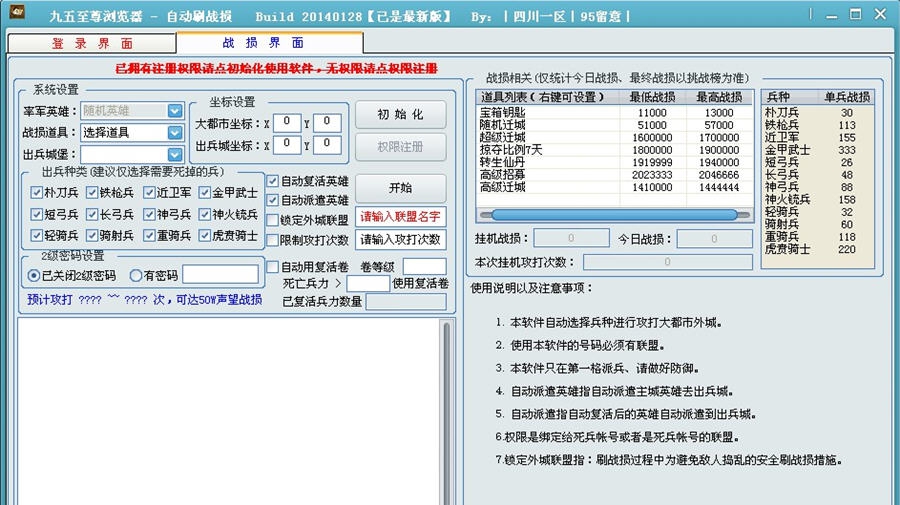Click the 死亡兵力 input field
The image size is (900, 505).
click(x=368, y=283)
